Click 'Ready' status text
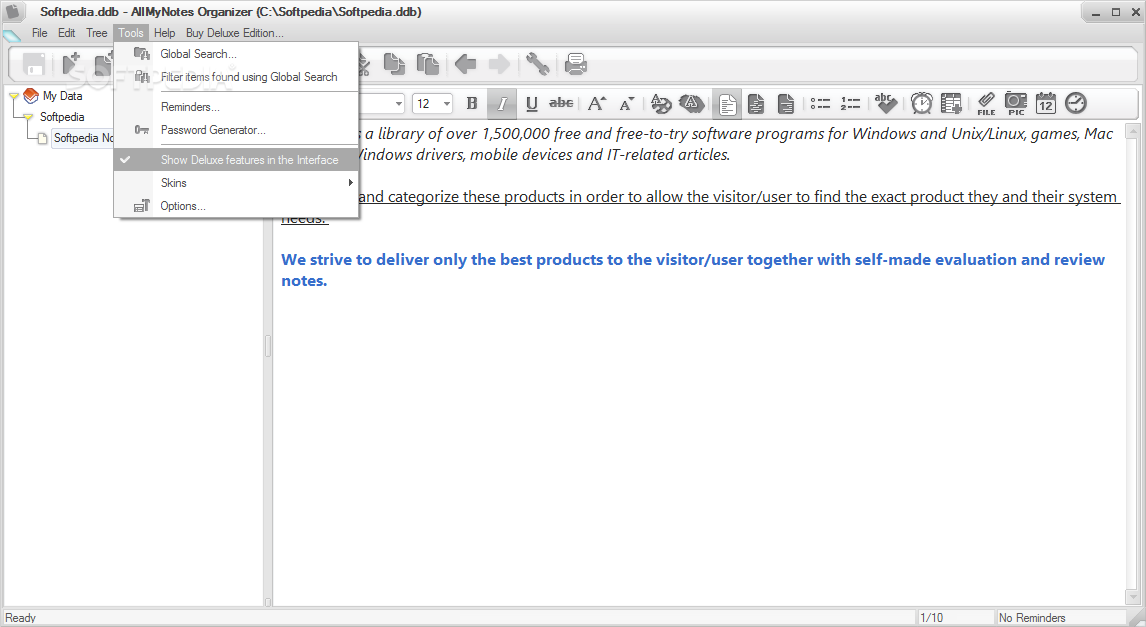The width and height of the screenshot is (1146, 627). tap(20, 618)
